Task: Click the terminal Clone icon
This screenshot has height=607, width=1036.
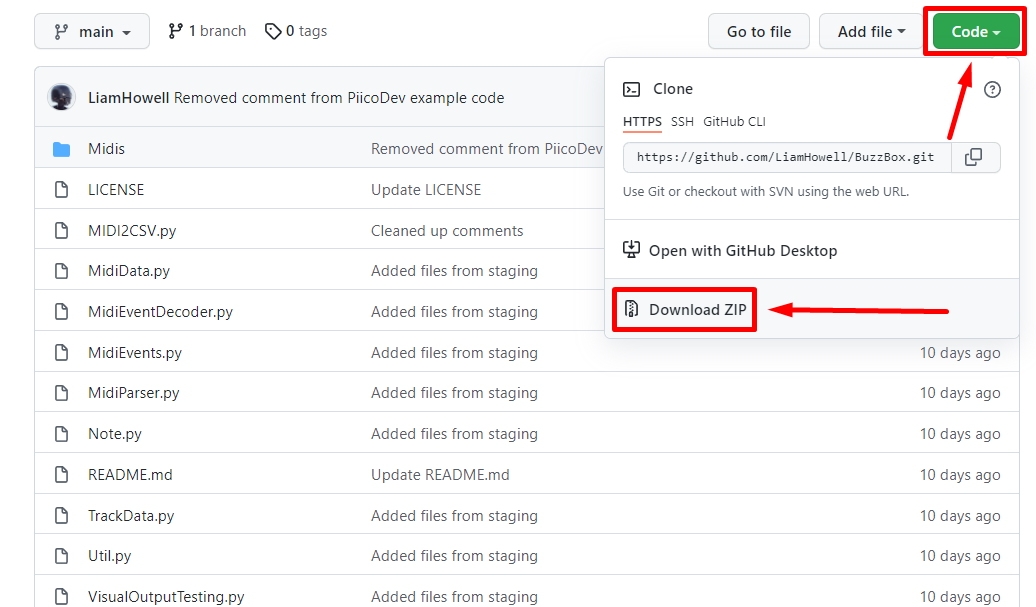Action: [x=630, y=88]
